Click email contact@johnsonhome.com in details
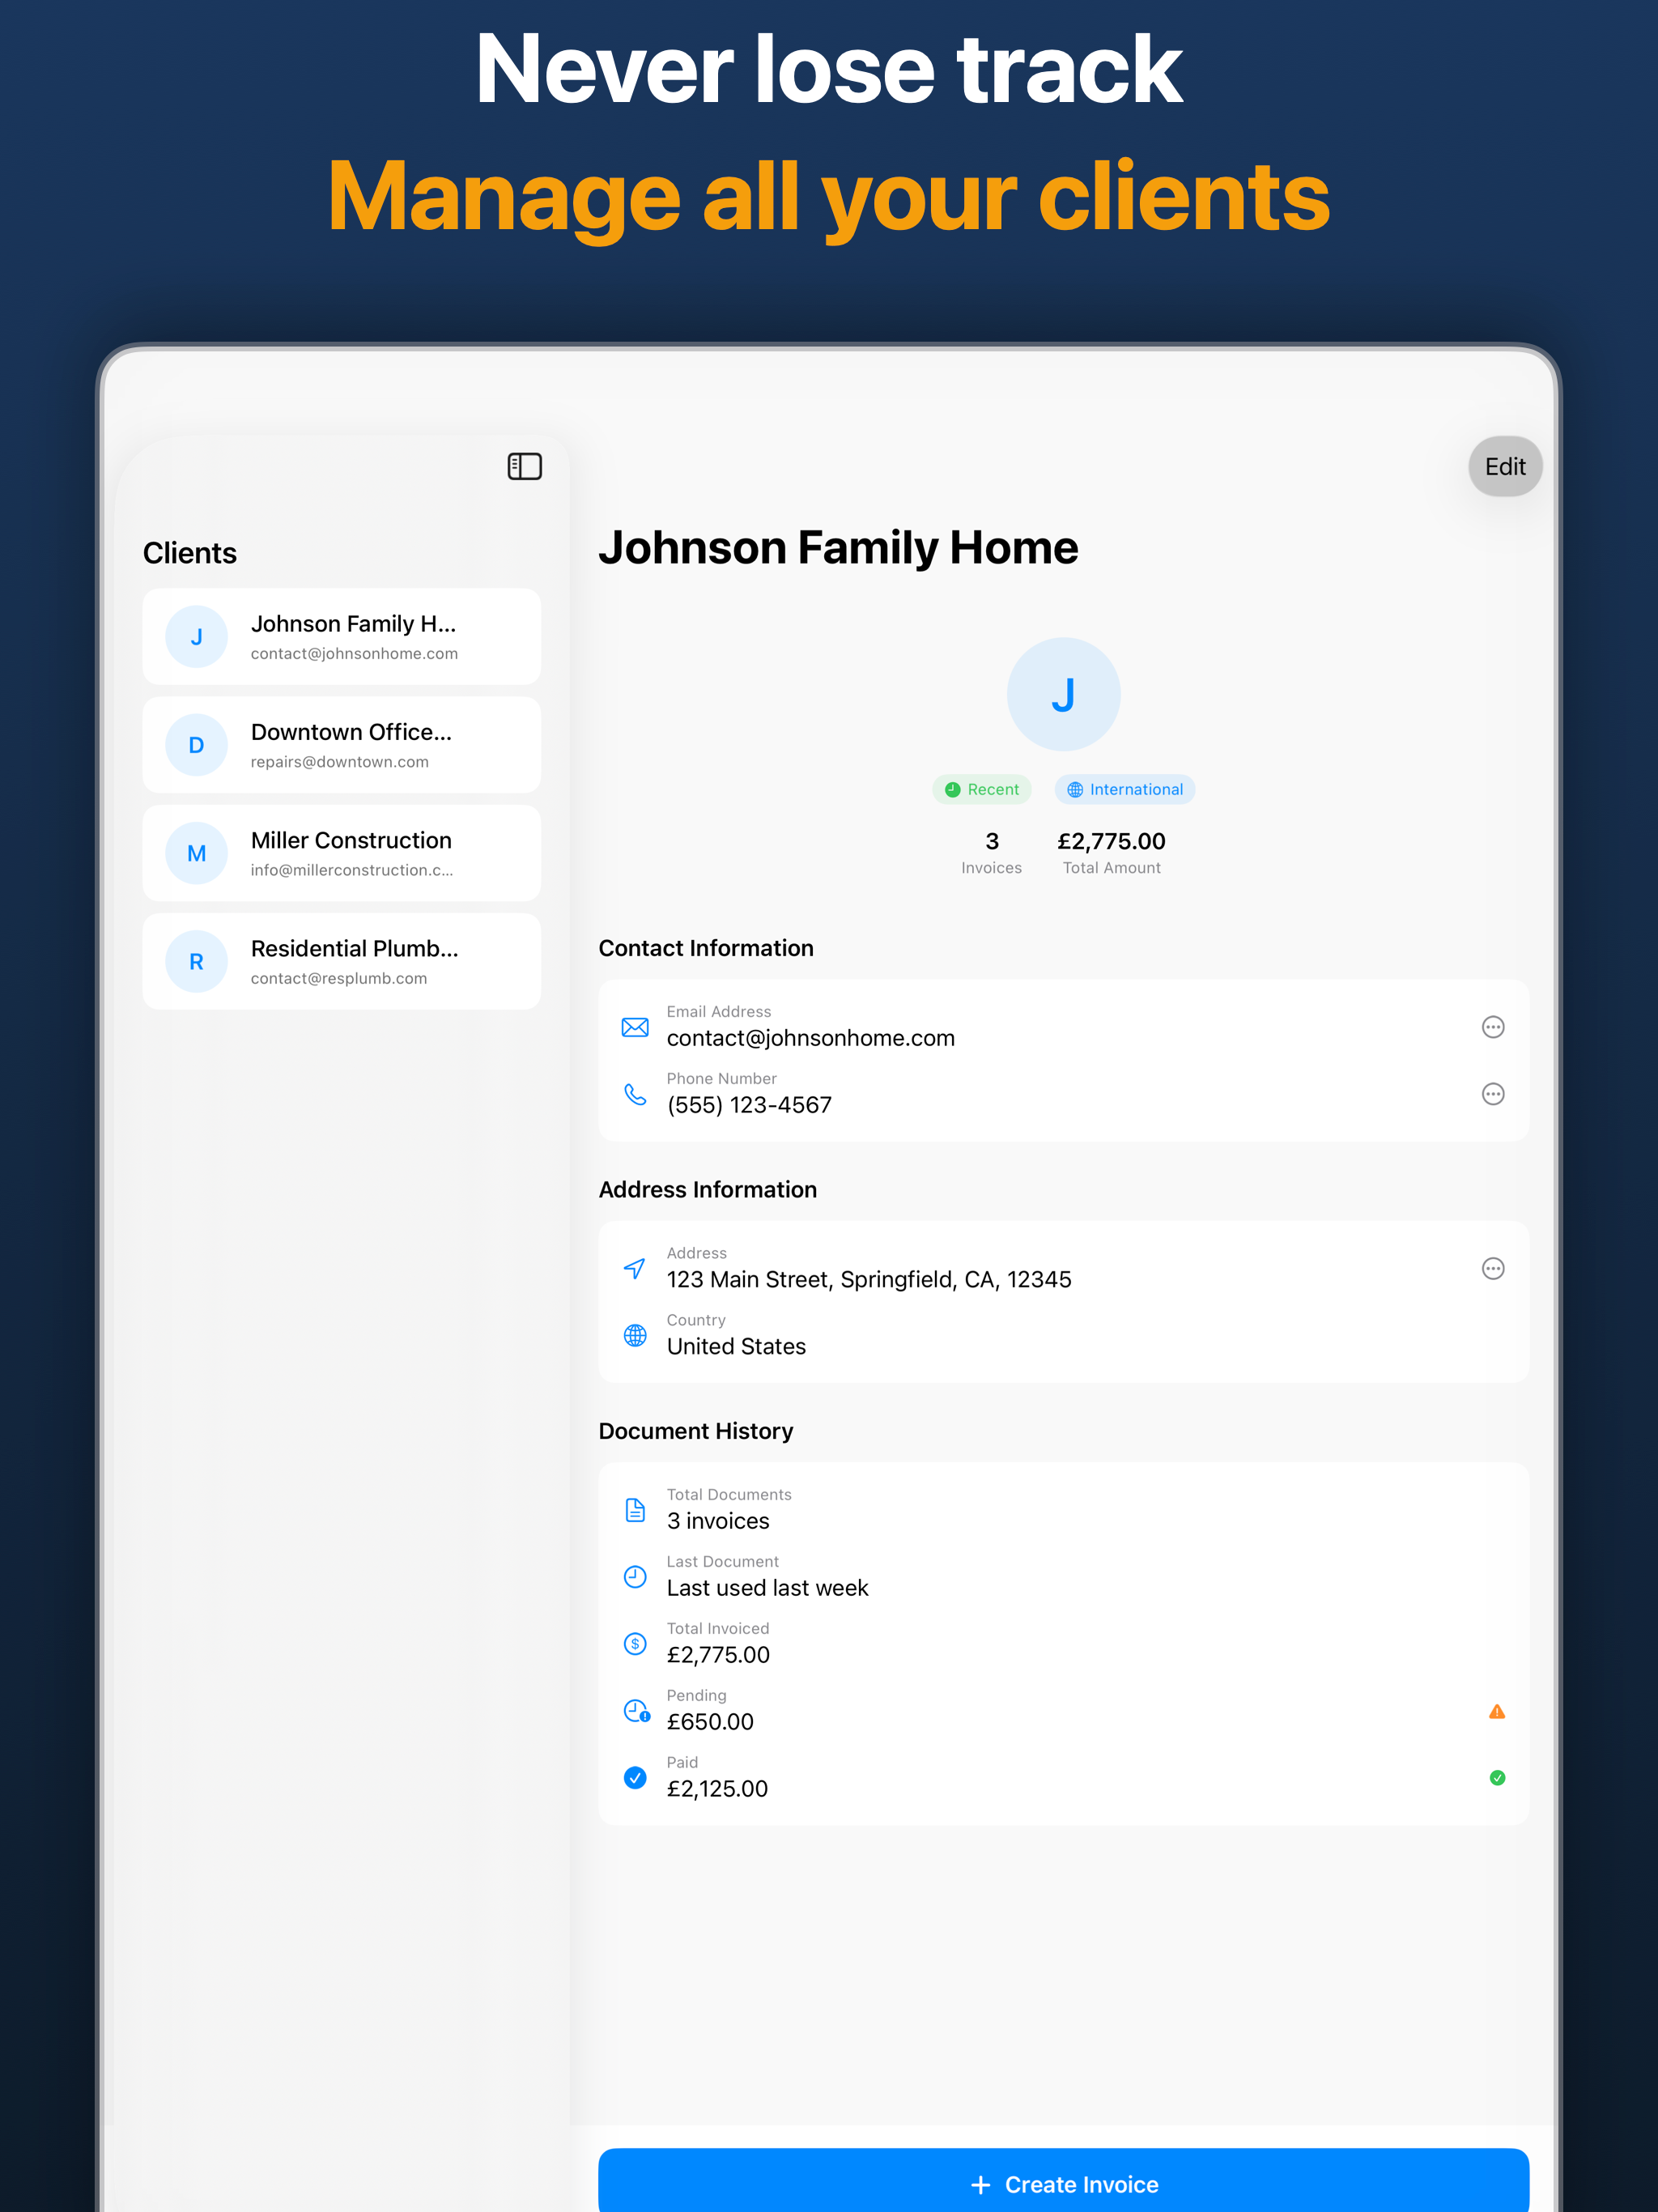The height and width of the screenshot is (2212, 1658). coord(810,1038)
